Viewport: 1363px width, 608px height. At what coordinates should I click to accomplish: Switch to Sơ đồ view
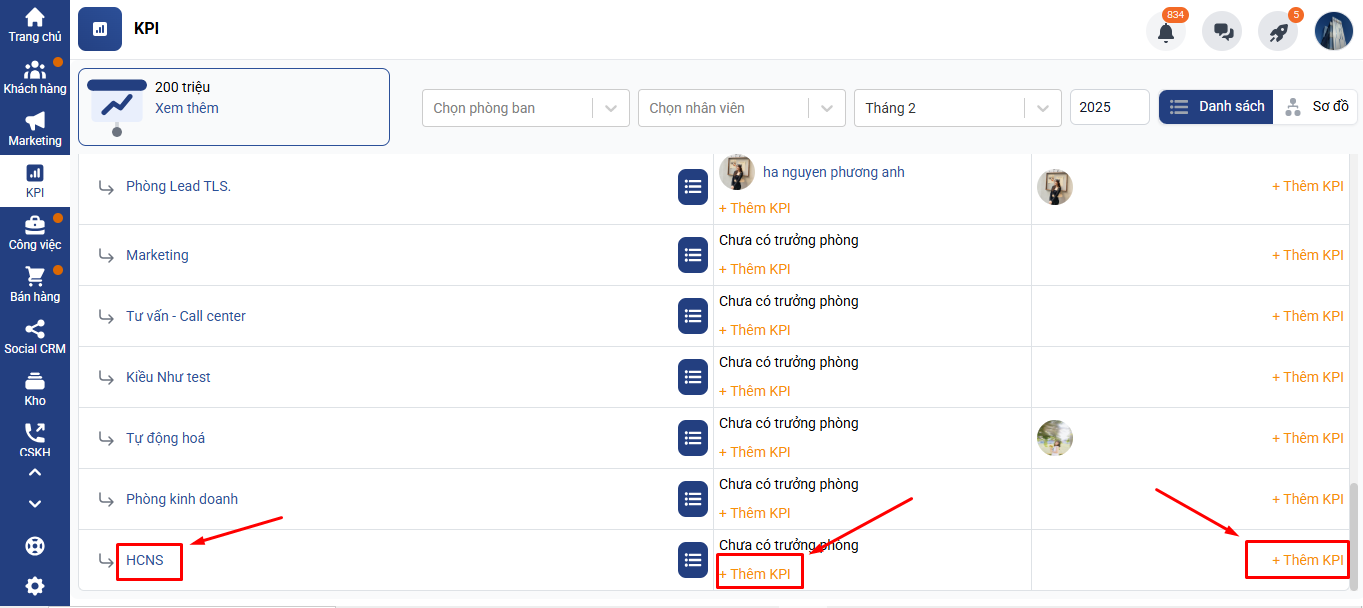coord(1316,107)
